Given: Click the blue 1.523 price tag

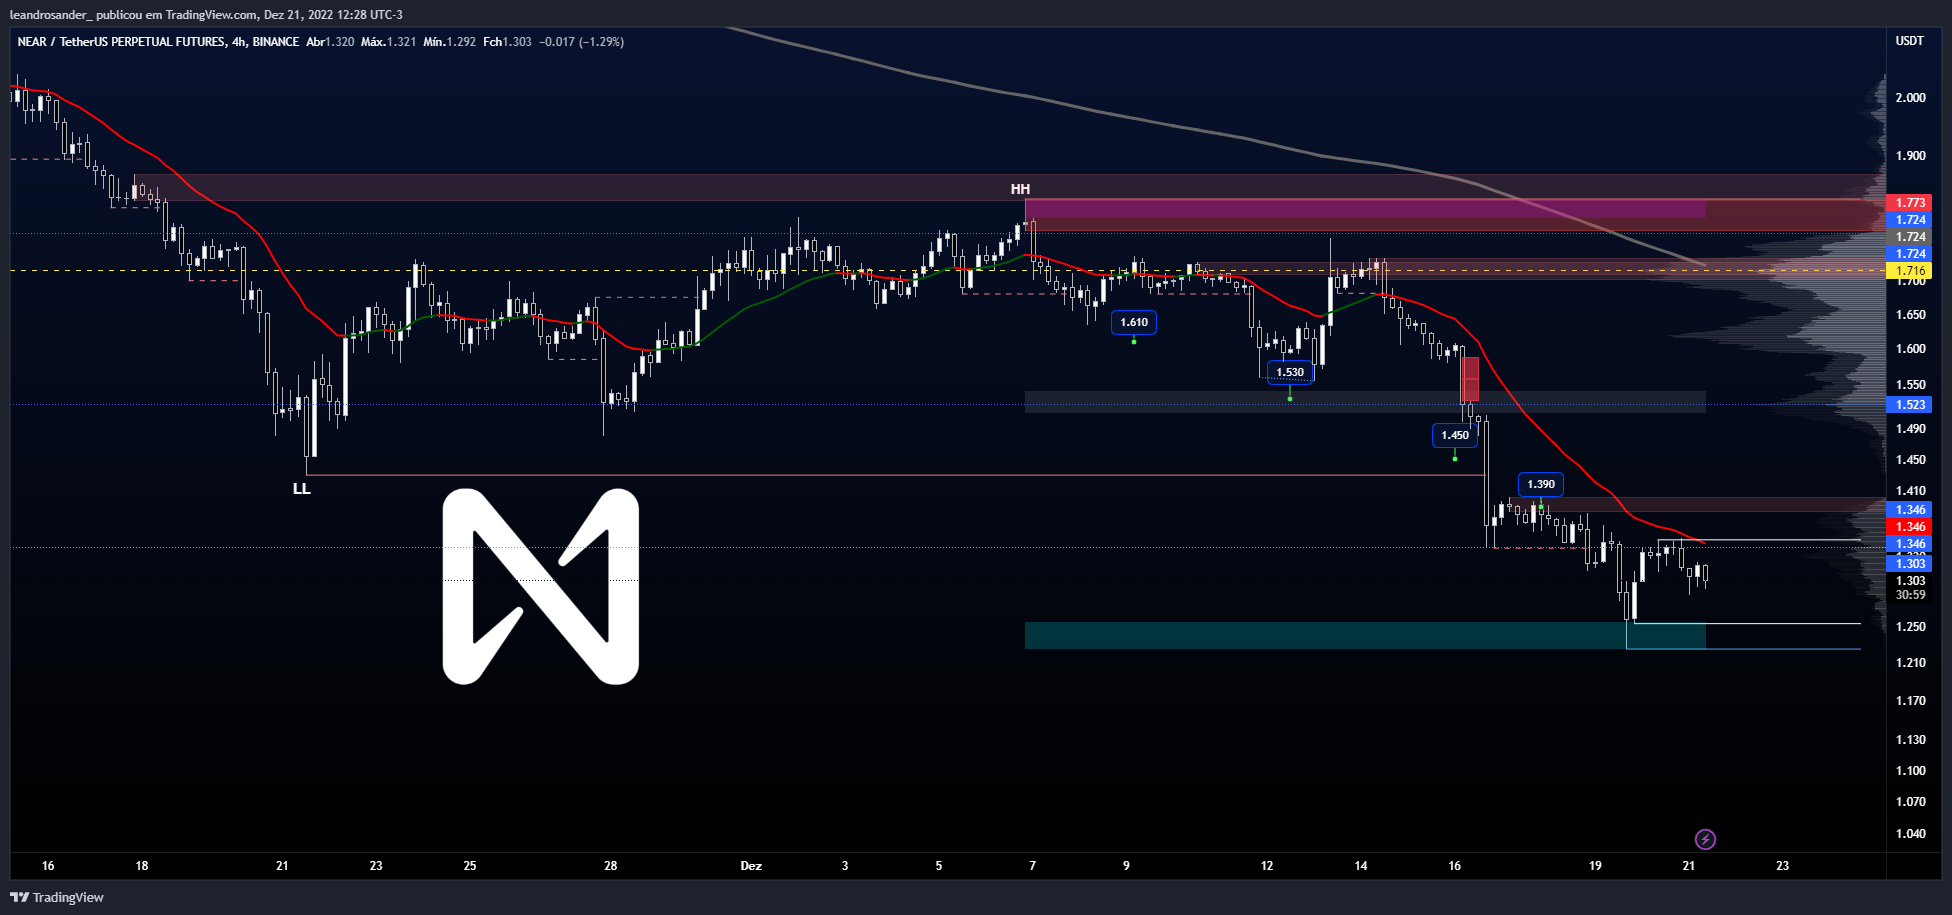Looking at the screenshot, I should tap(1909, 405).
